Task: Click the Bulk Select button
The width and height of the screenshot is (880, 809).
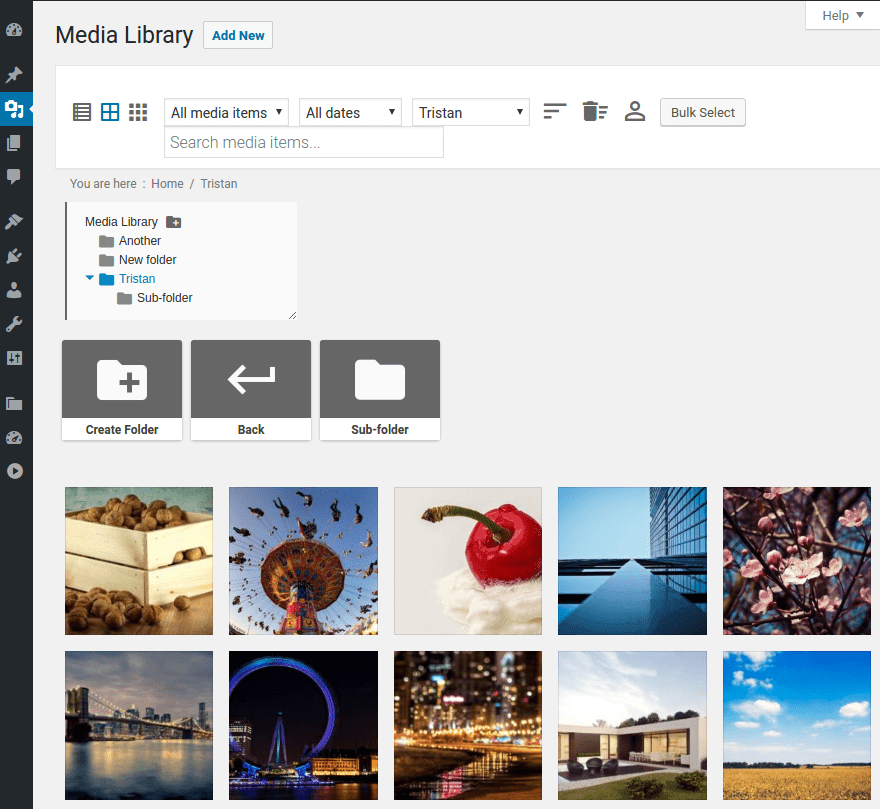Action: click(702, 112)
